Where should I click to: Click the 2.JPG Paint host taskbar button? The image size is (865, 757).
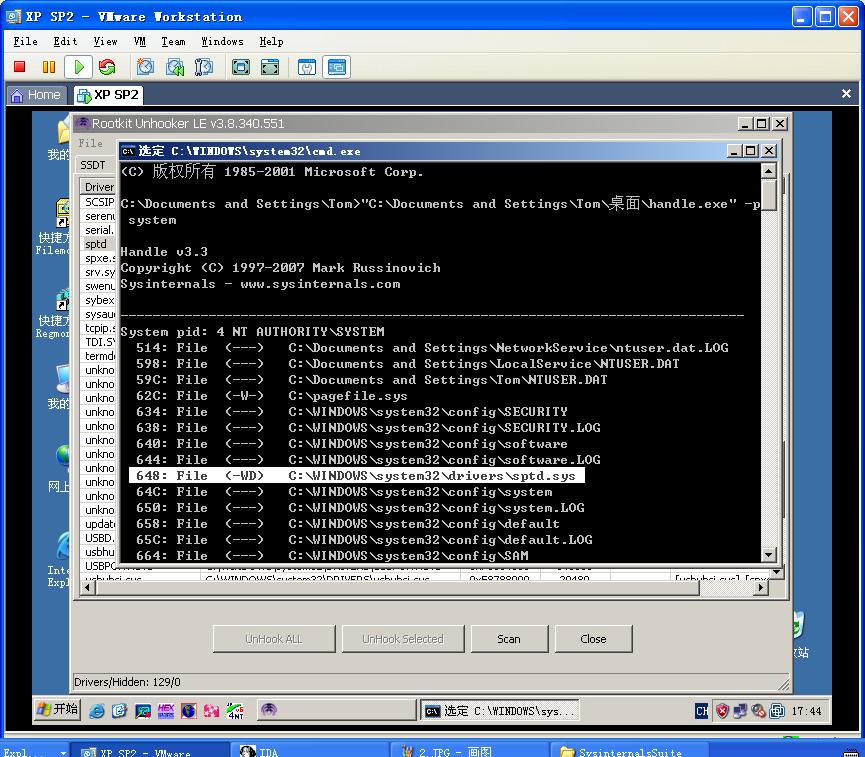click(x=469, y=750)
